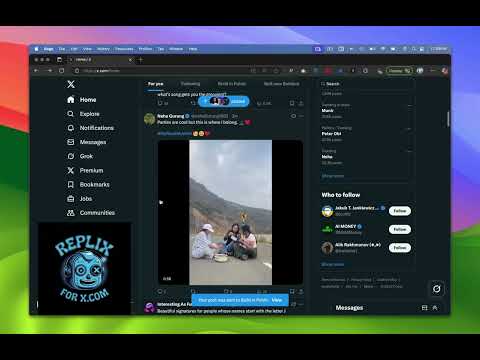This screenshot has height=360, width=480.
Task: Repost the Neha Gurung video post
Action: (x=193, y=291)
